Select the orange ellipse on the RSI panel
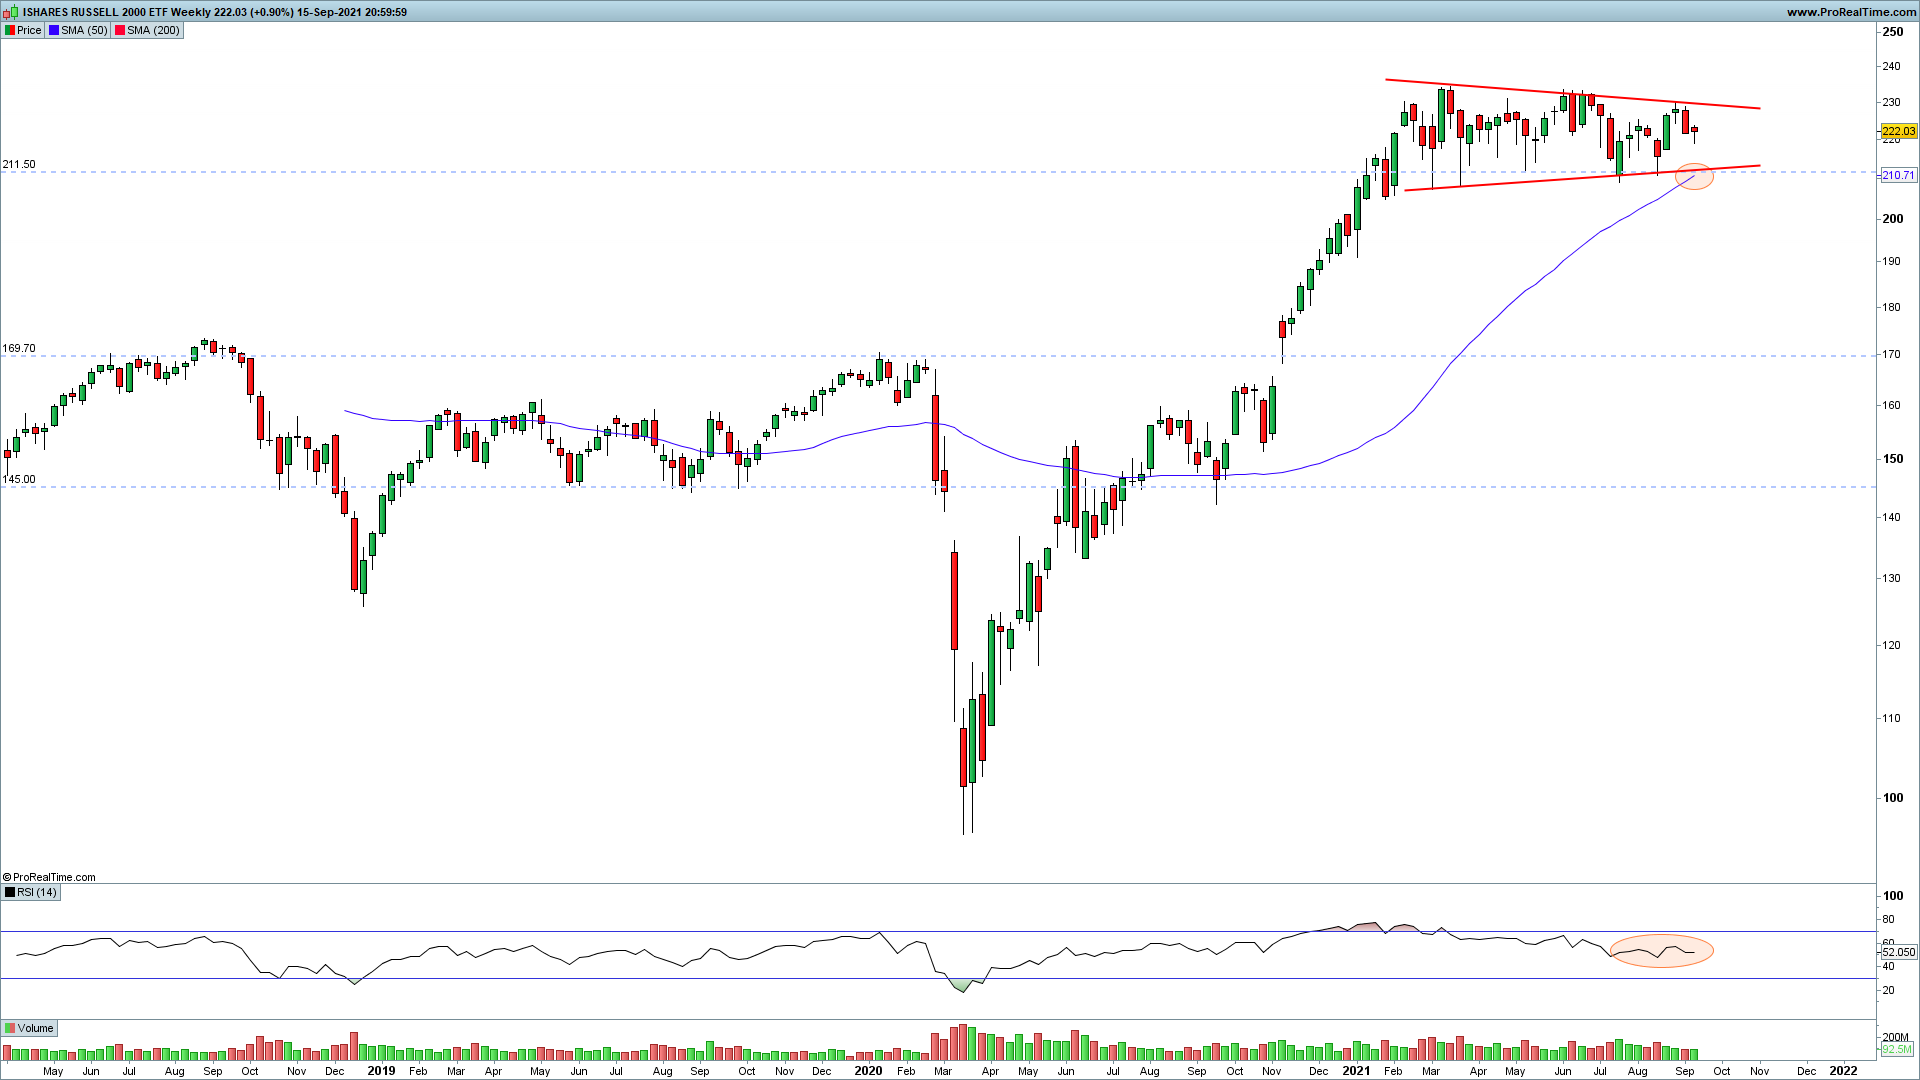The height and width of the screenshot is (1080, 1920). (1661, 950)
